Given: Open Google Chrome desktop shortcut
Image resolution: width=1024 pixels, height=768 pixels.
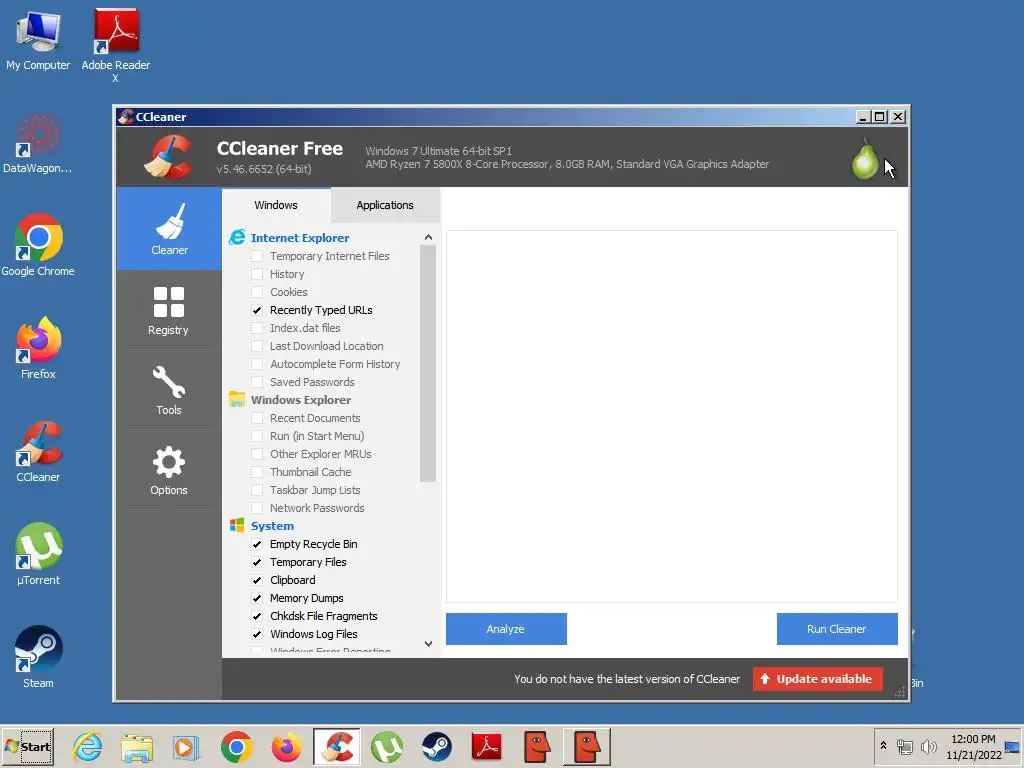Looking at the screenshot, I should [38, 246].
